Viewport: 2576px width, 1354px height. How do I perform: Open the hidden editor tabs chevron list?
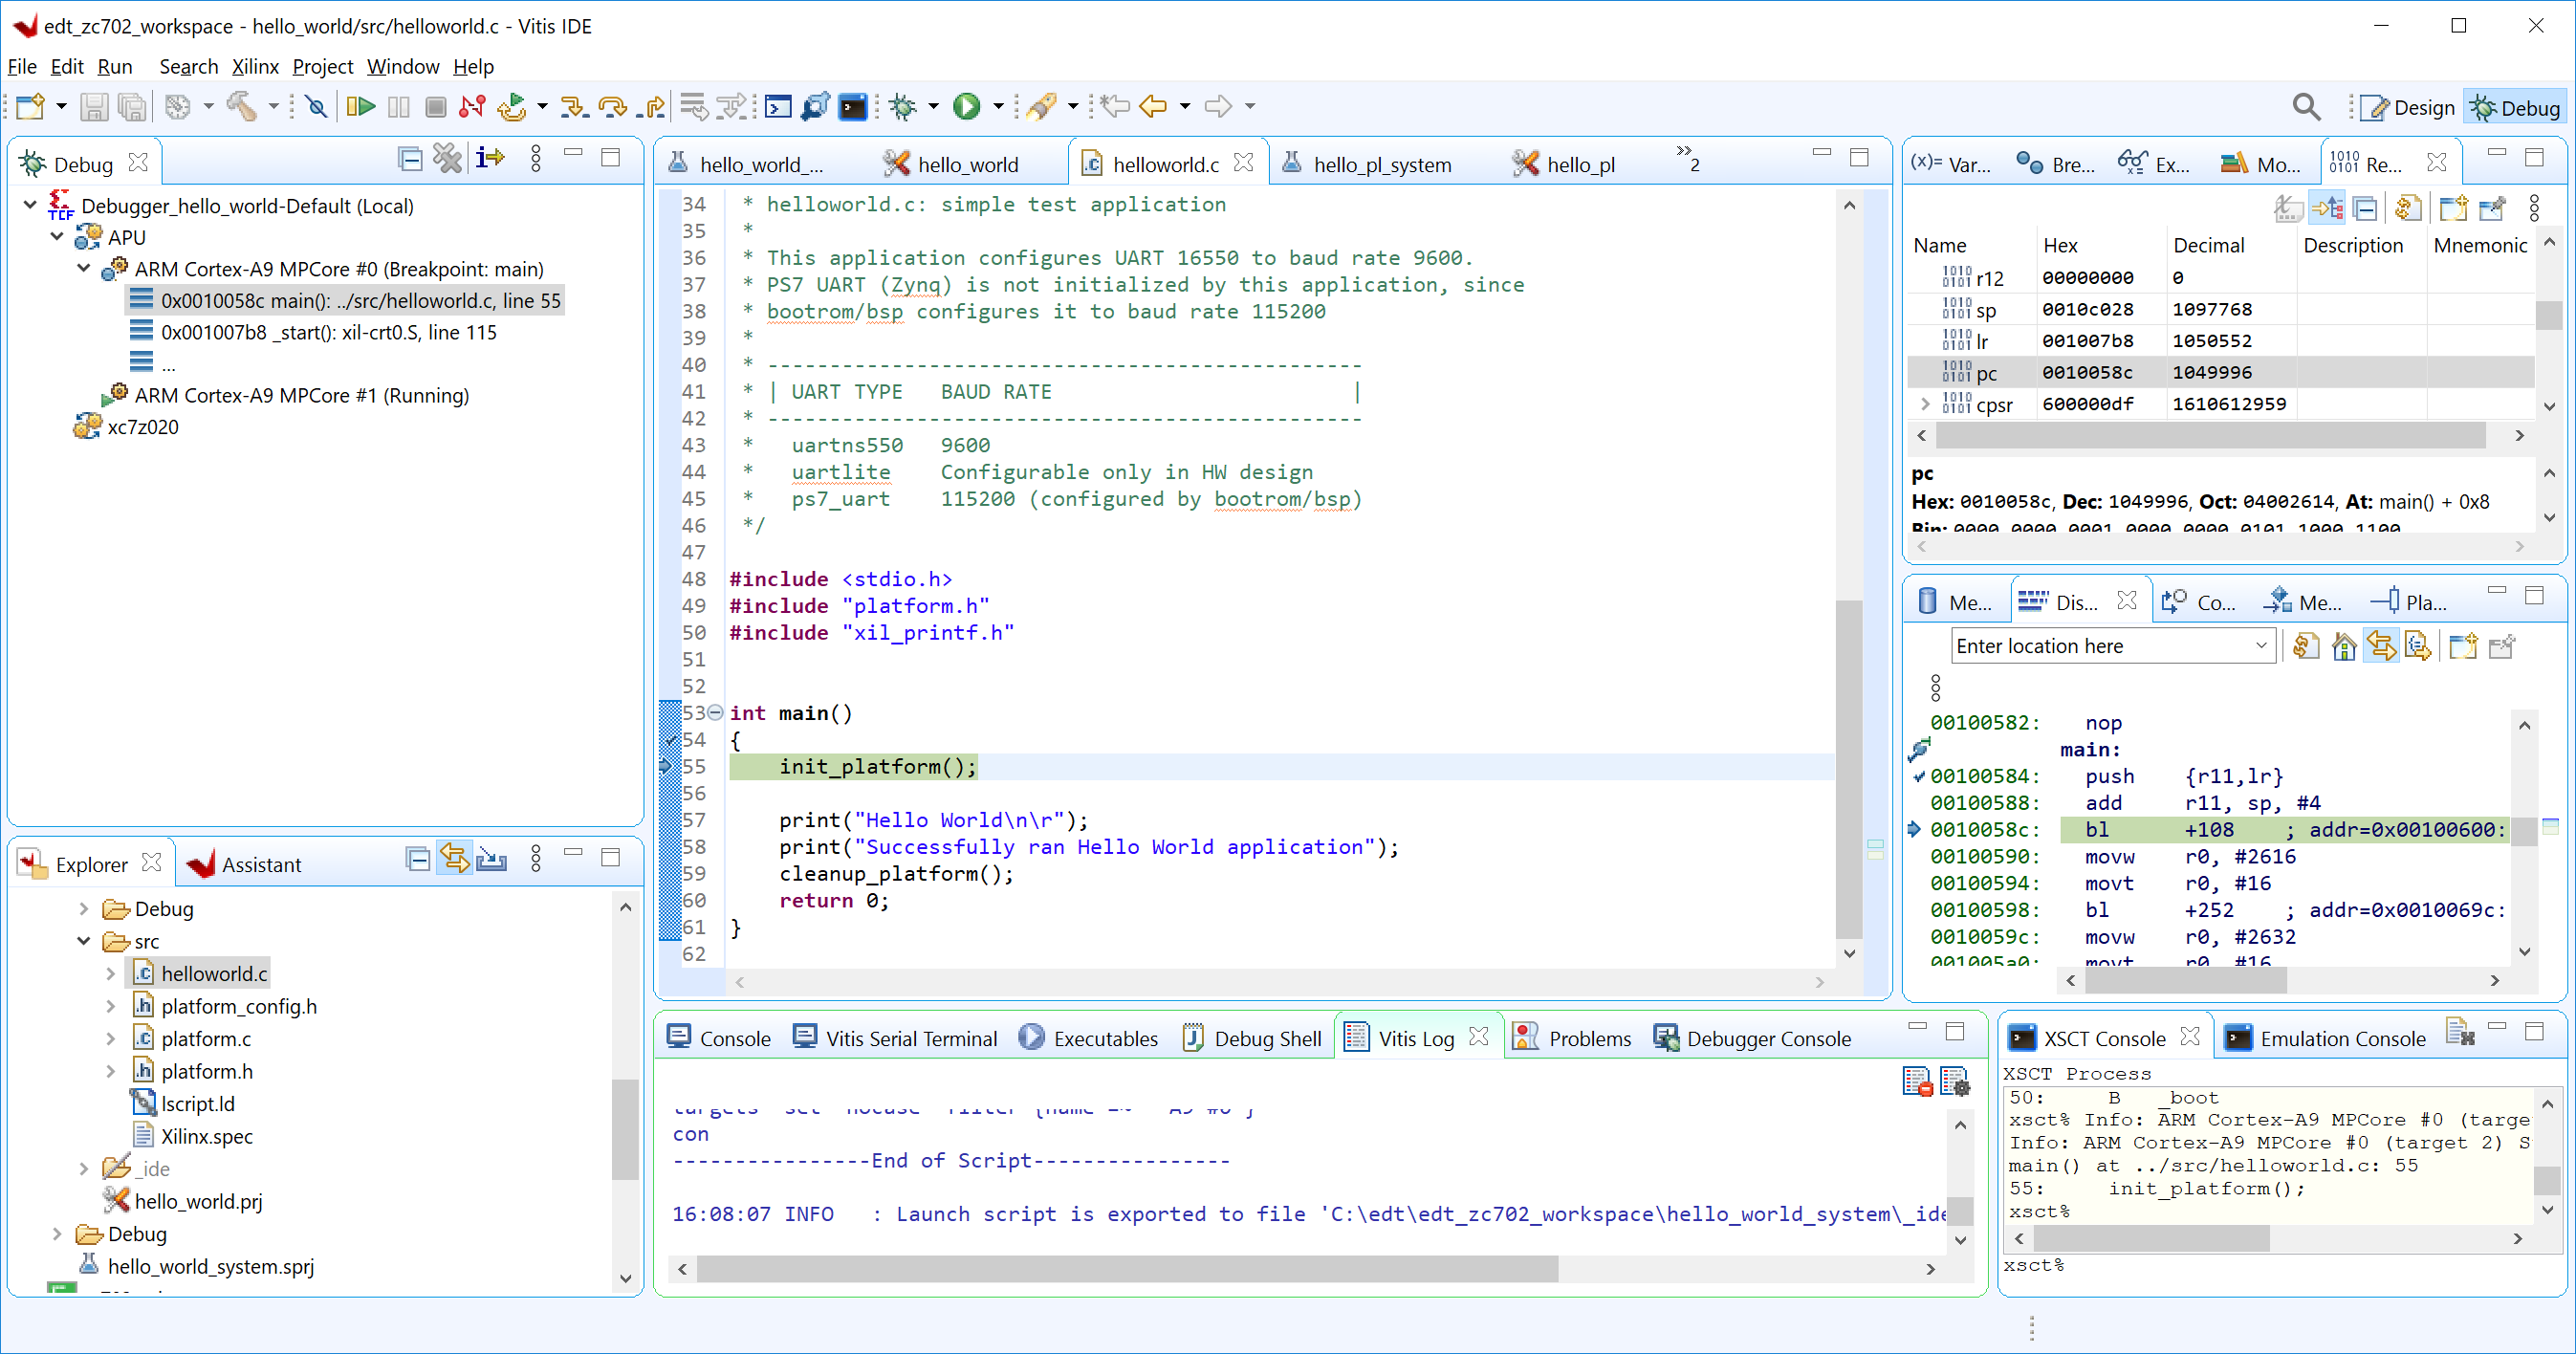(x=1687, y=158)
